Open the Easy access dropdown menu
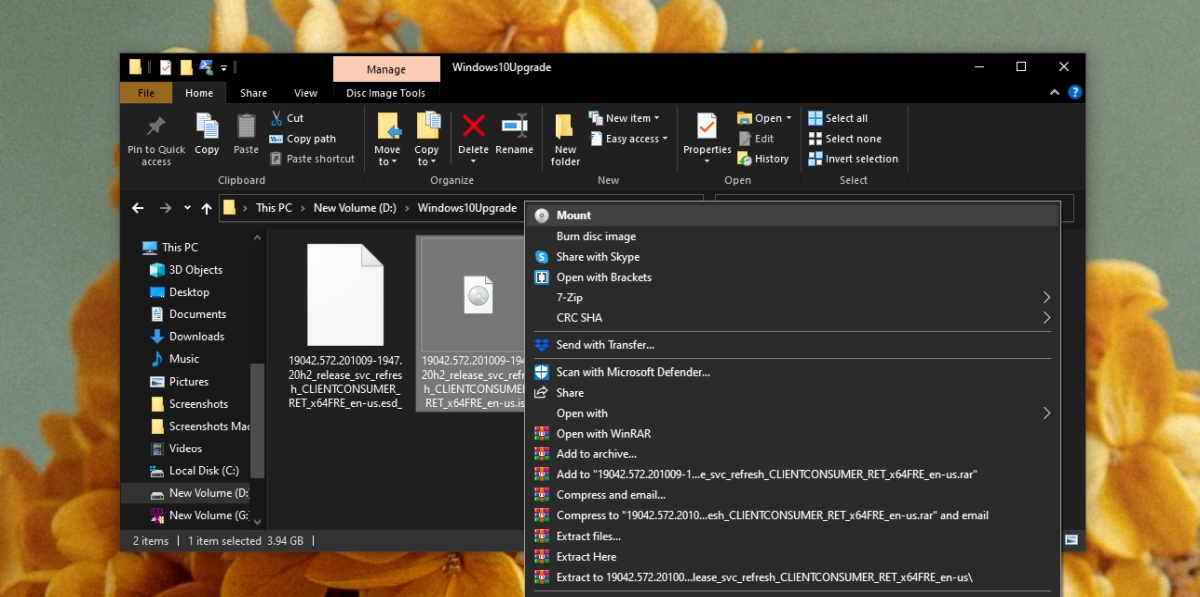 pyautogui.click(x=628, y=138)
